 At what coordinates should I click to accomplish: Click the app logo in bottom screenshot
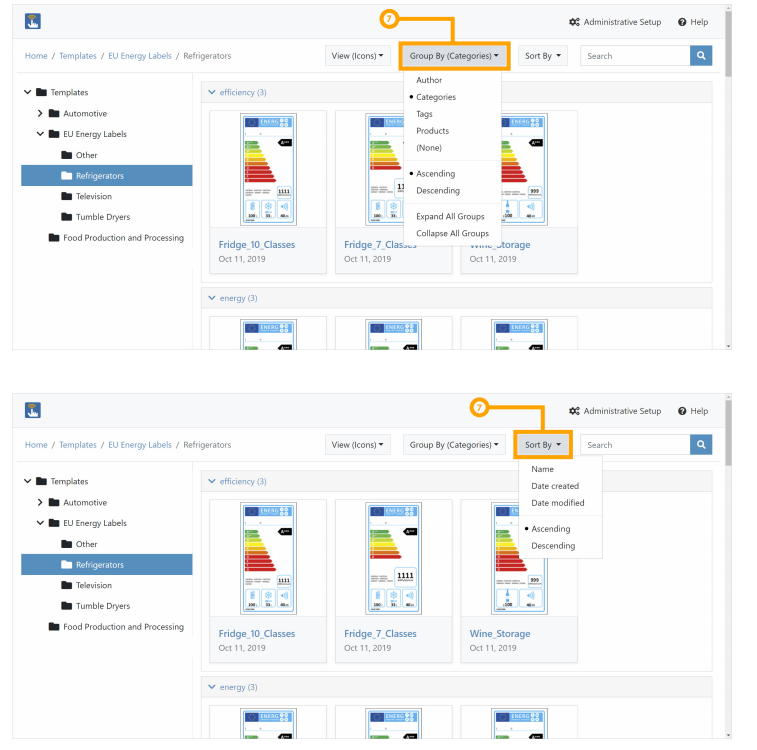[x=33, y=410]
